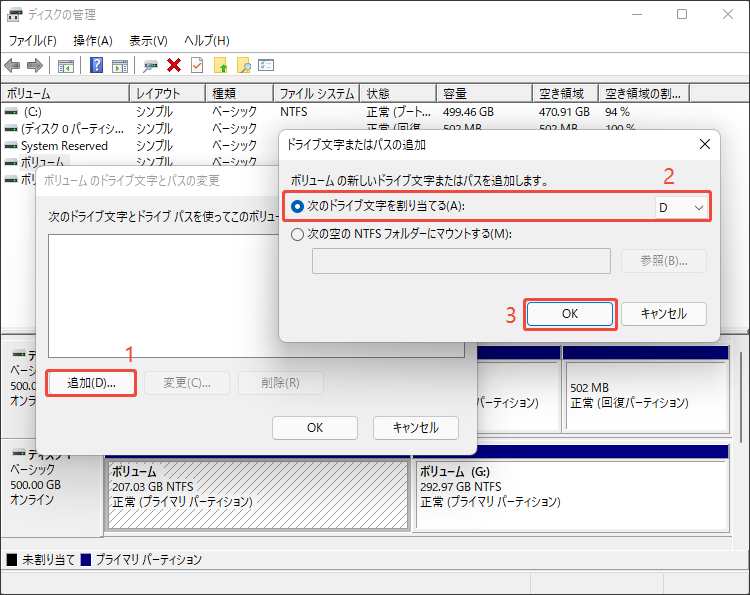Close the ドライブ文字またはパスの追加 dialog
The image size is (750, 595).
coord(705,144)
